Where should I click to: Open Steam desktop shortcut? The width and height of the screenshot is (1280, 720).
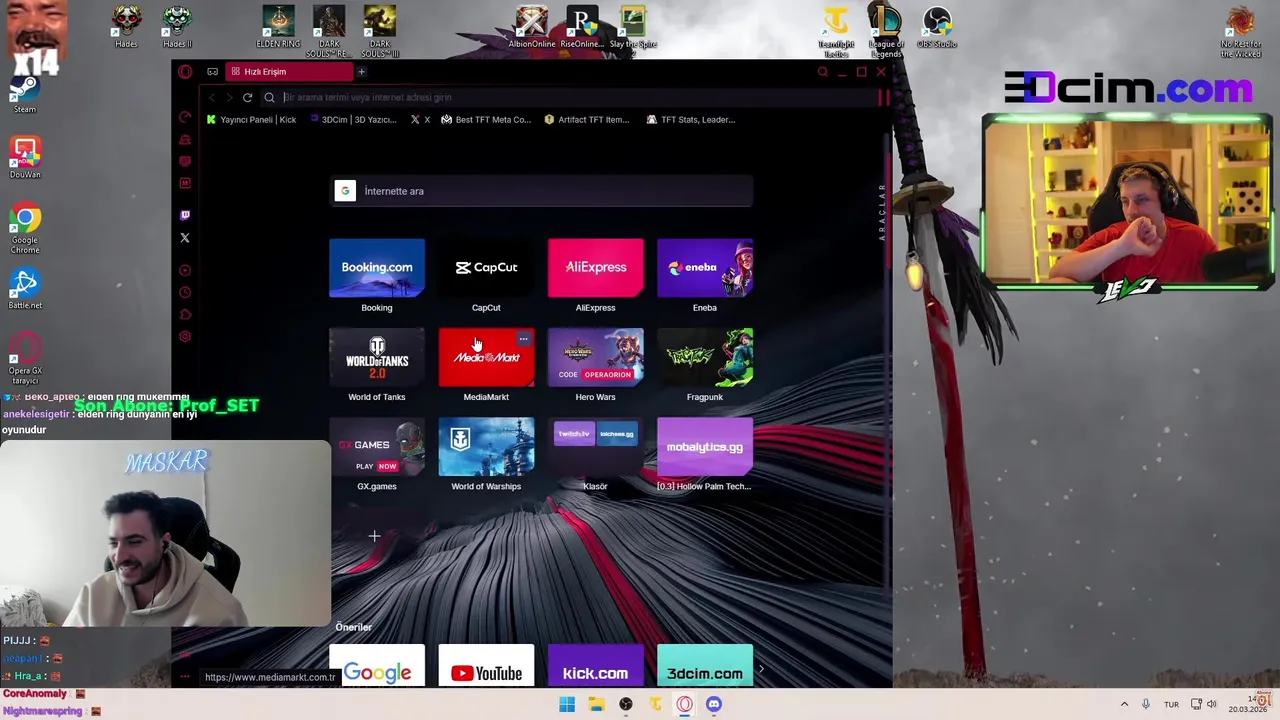pyautogui.click(x=25, y=95)
